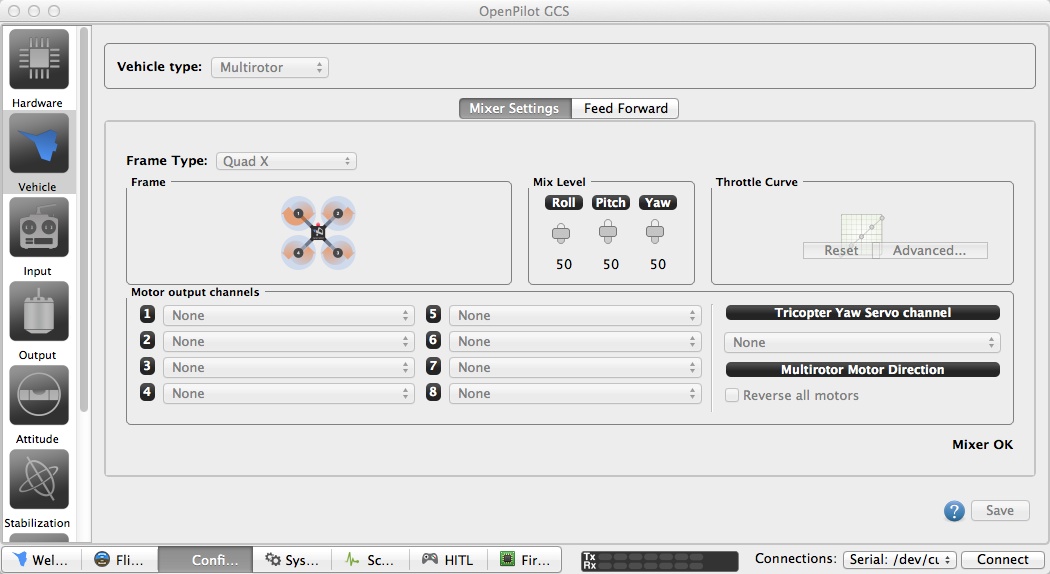Open the Attitude horizon icon

pos(39,396)
